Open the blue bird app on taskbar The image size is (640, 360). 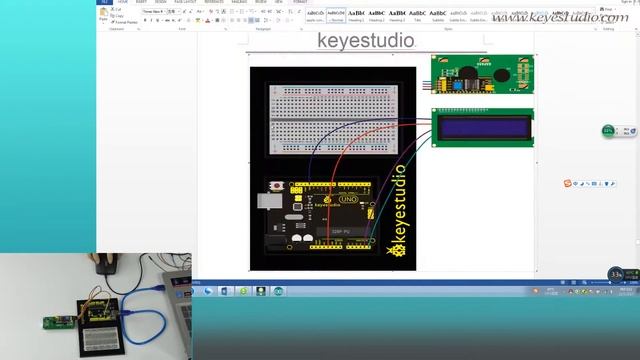[208, 291]
